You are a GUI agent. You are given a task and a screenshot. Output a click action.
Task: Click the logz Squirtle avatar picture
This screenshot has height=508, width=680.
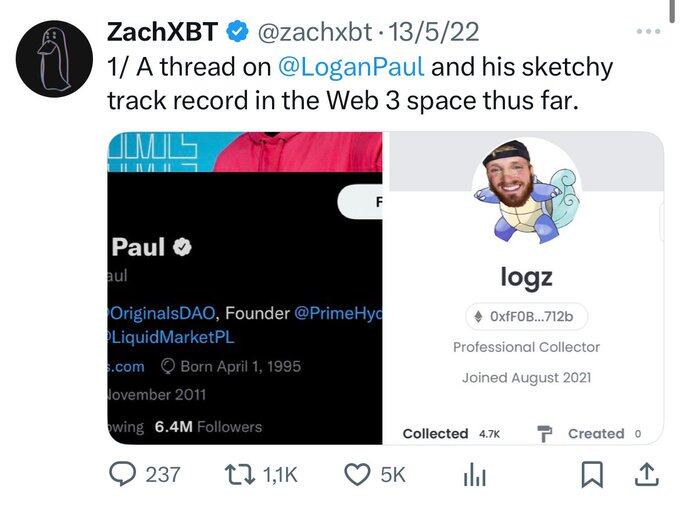(x=527, y=191)
